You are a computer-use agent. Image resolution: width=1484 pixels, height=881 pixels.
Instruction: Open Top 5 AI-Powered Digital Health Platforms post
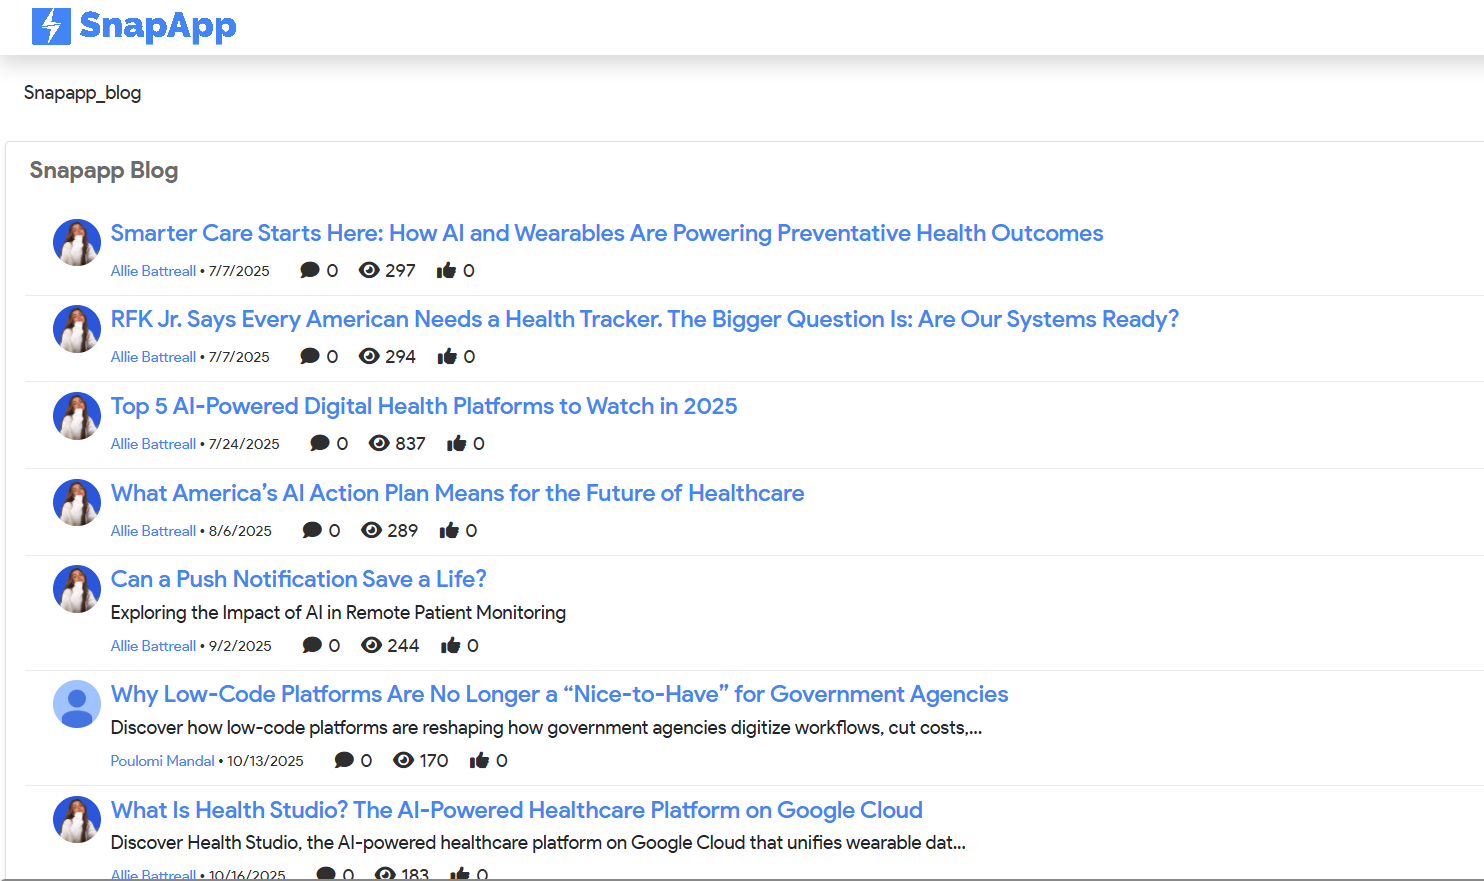(x=424, y=406)
